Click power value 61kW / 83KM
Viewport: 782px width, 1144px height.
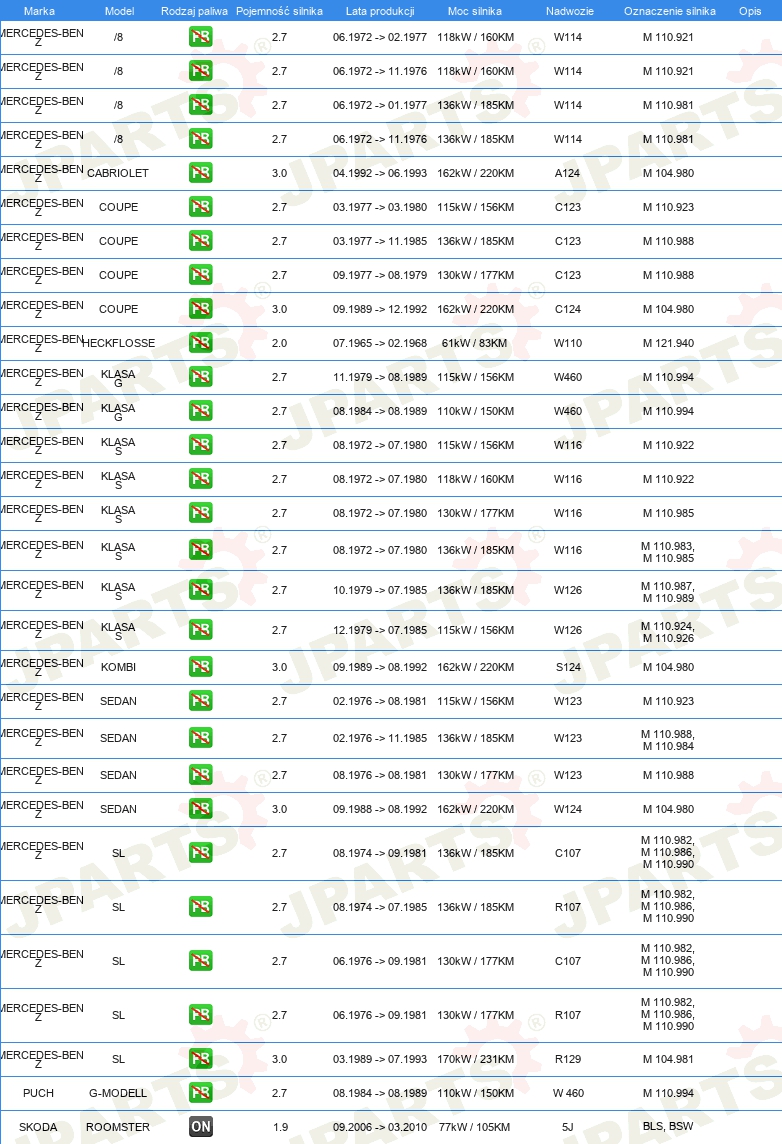pyautogui.click(x=474, y=343)
